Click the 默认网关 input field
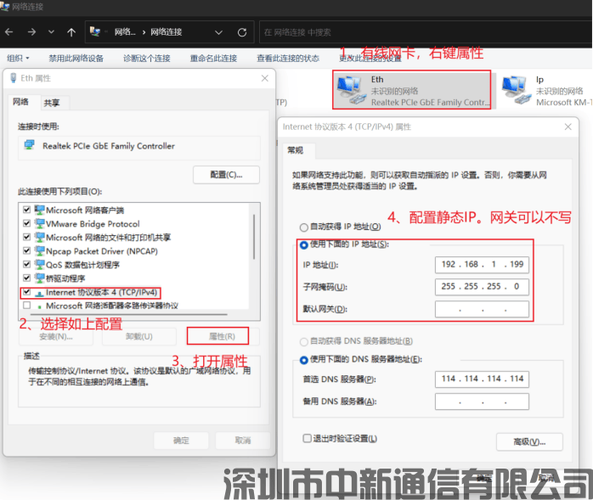This screenshot has height=500, width=593. pos(482,309)
